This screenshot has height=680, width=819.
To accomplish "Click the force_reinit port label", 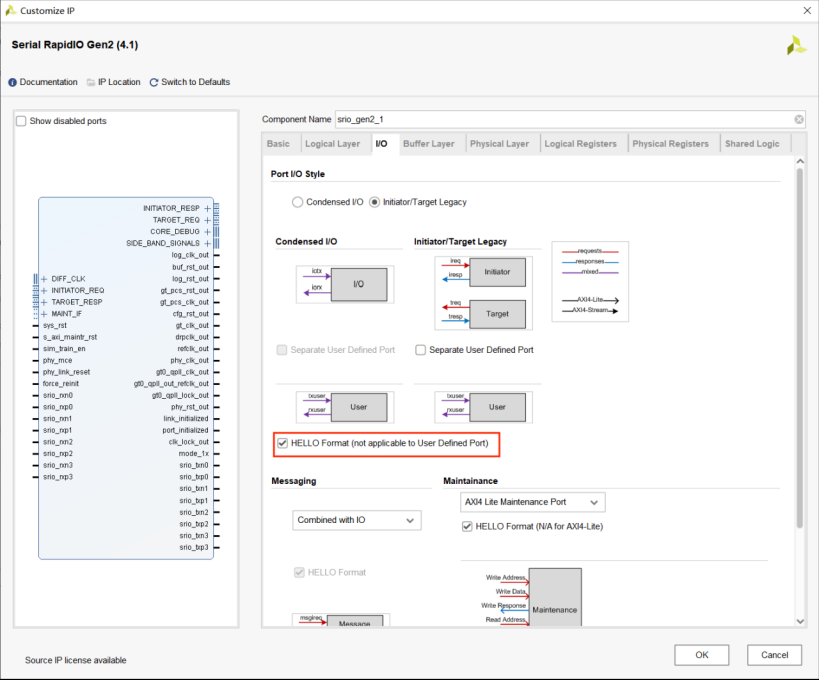I will [61, 384].
